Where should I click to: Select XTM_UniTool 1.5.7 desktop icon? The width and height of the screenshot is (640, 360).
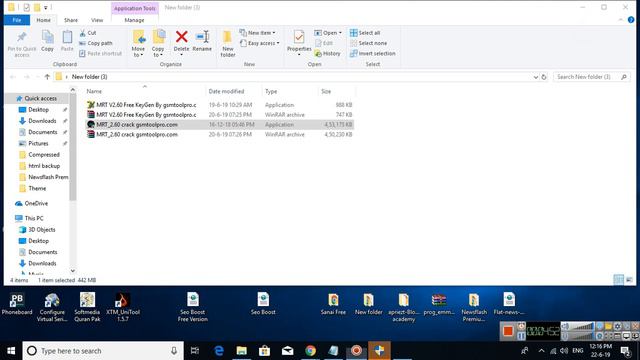[x=122, y=307]
